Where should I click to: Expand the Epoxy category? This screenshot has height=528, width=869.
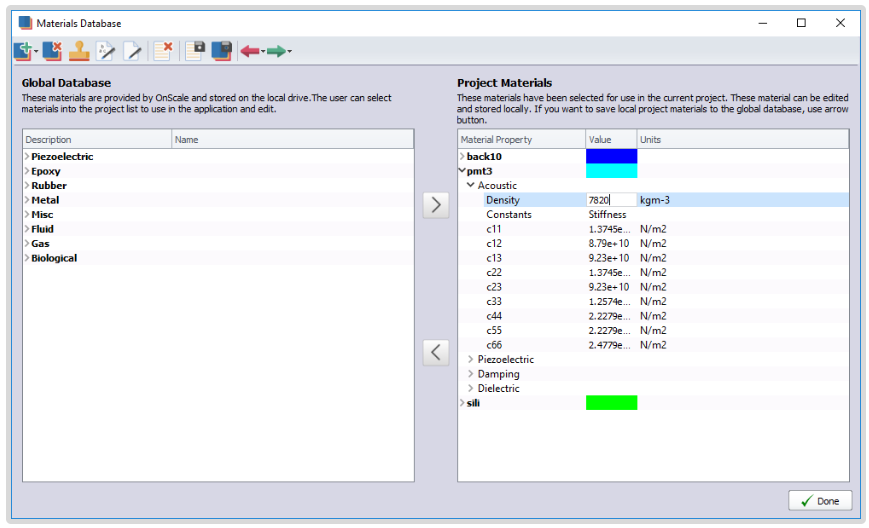(27, 171)
